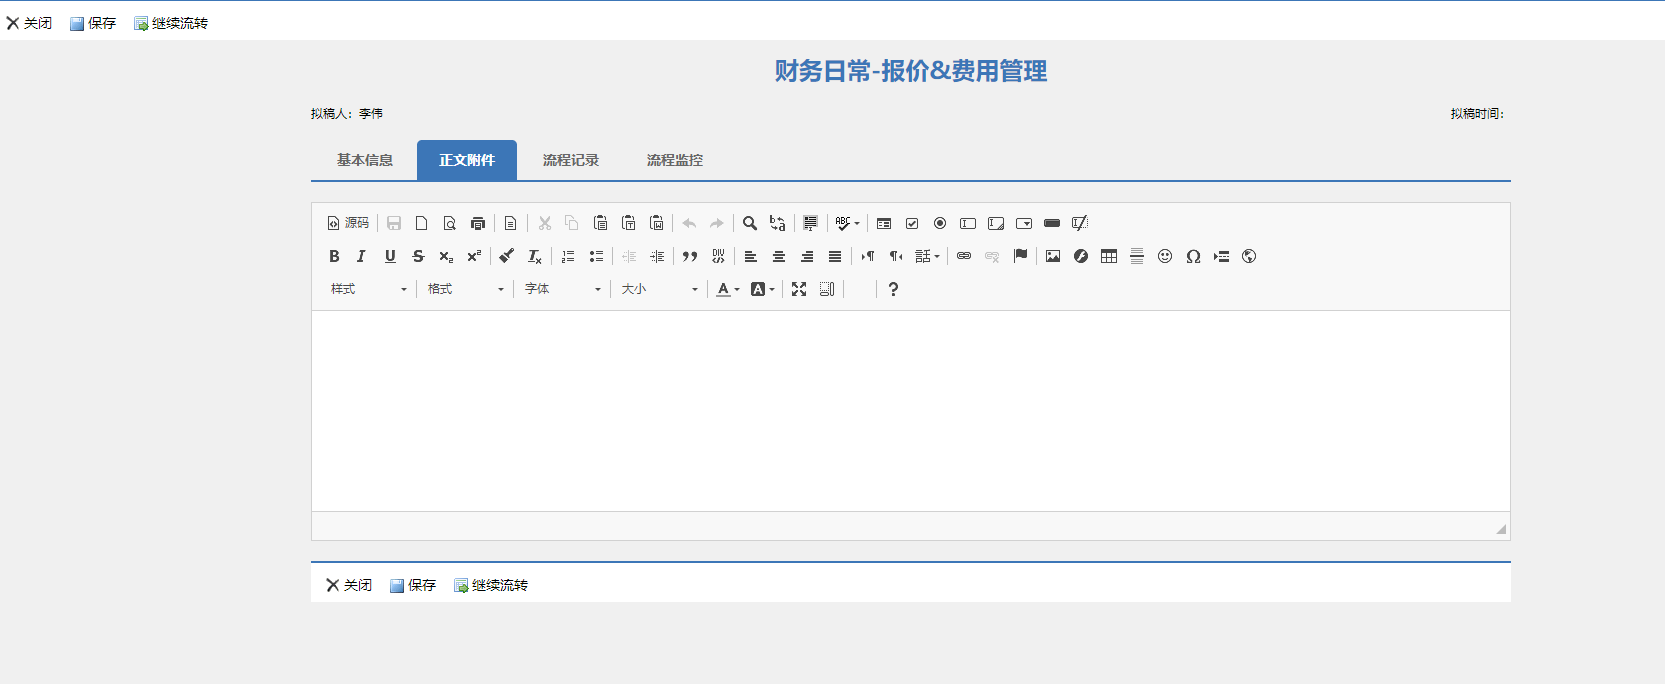Insert a radio button form field
1665x684 pixels.
point(940,223)
